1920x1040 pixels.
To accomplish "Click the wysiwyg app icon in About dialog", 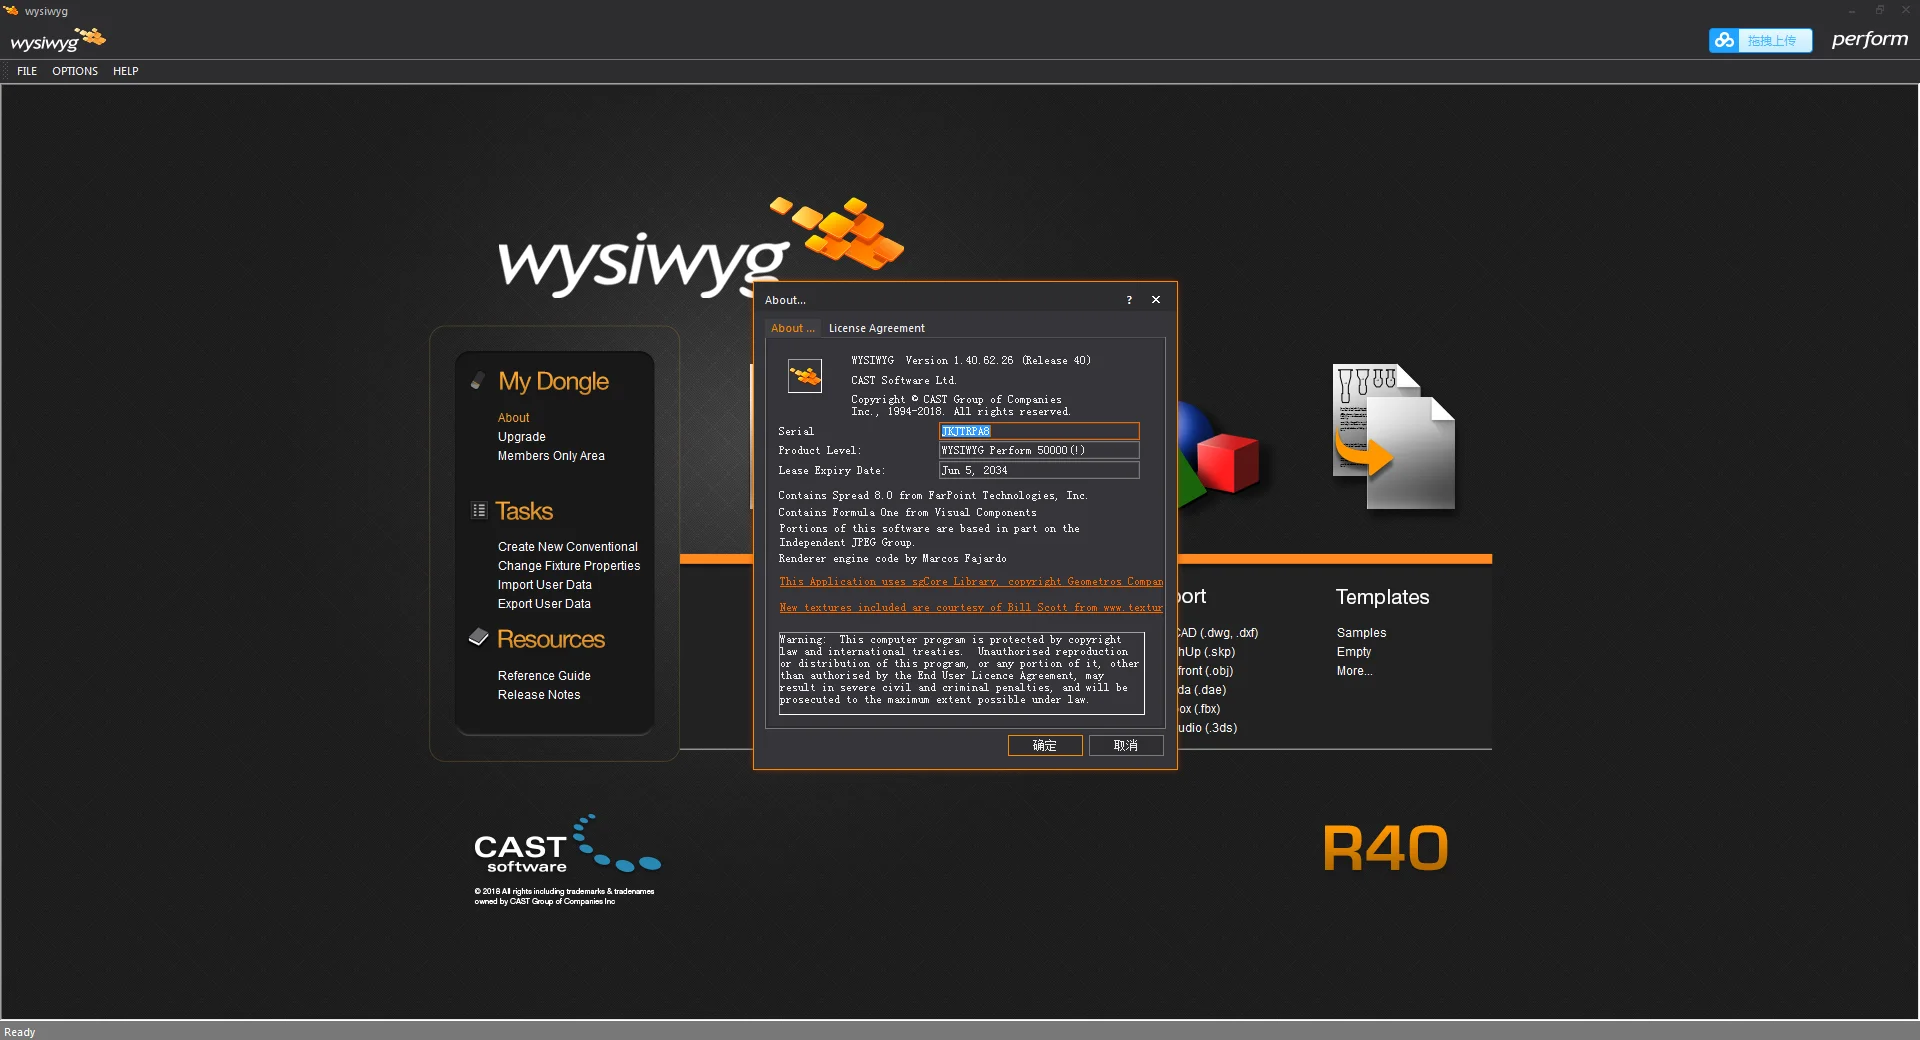I will [805, 376].
